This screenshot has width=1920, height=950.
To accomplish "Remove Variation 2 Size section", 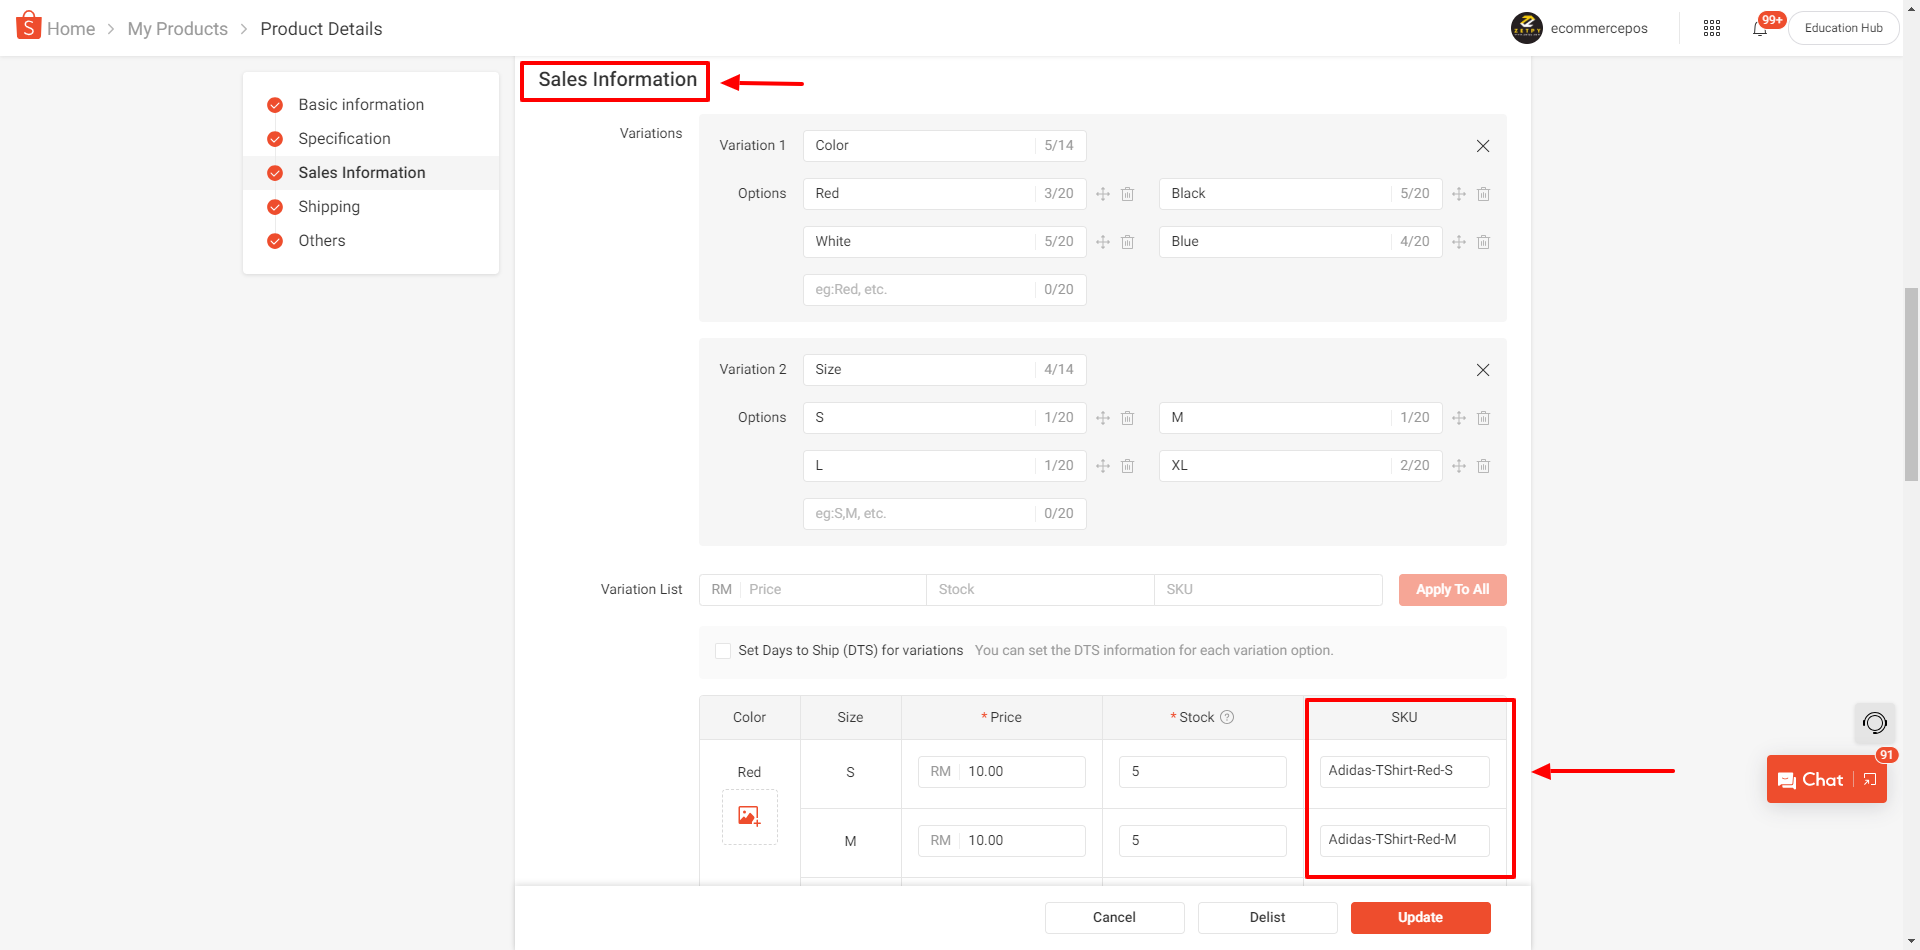I will 1482,370.
